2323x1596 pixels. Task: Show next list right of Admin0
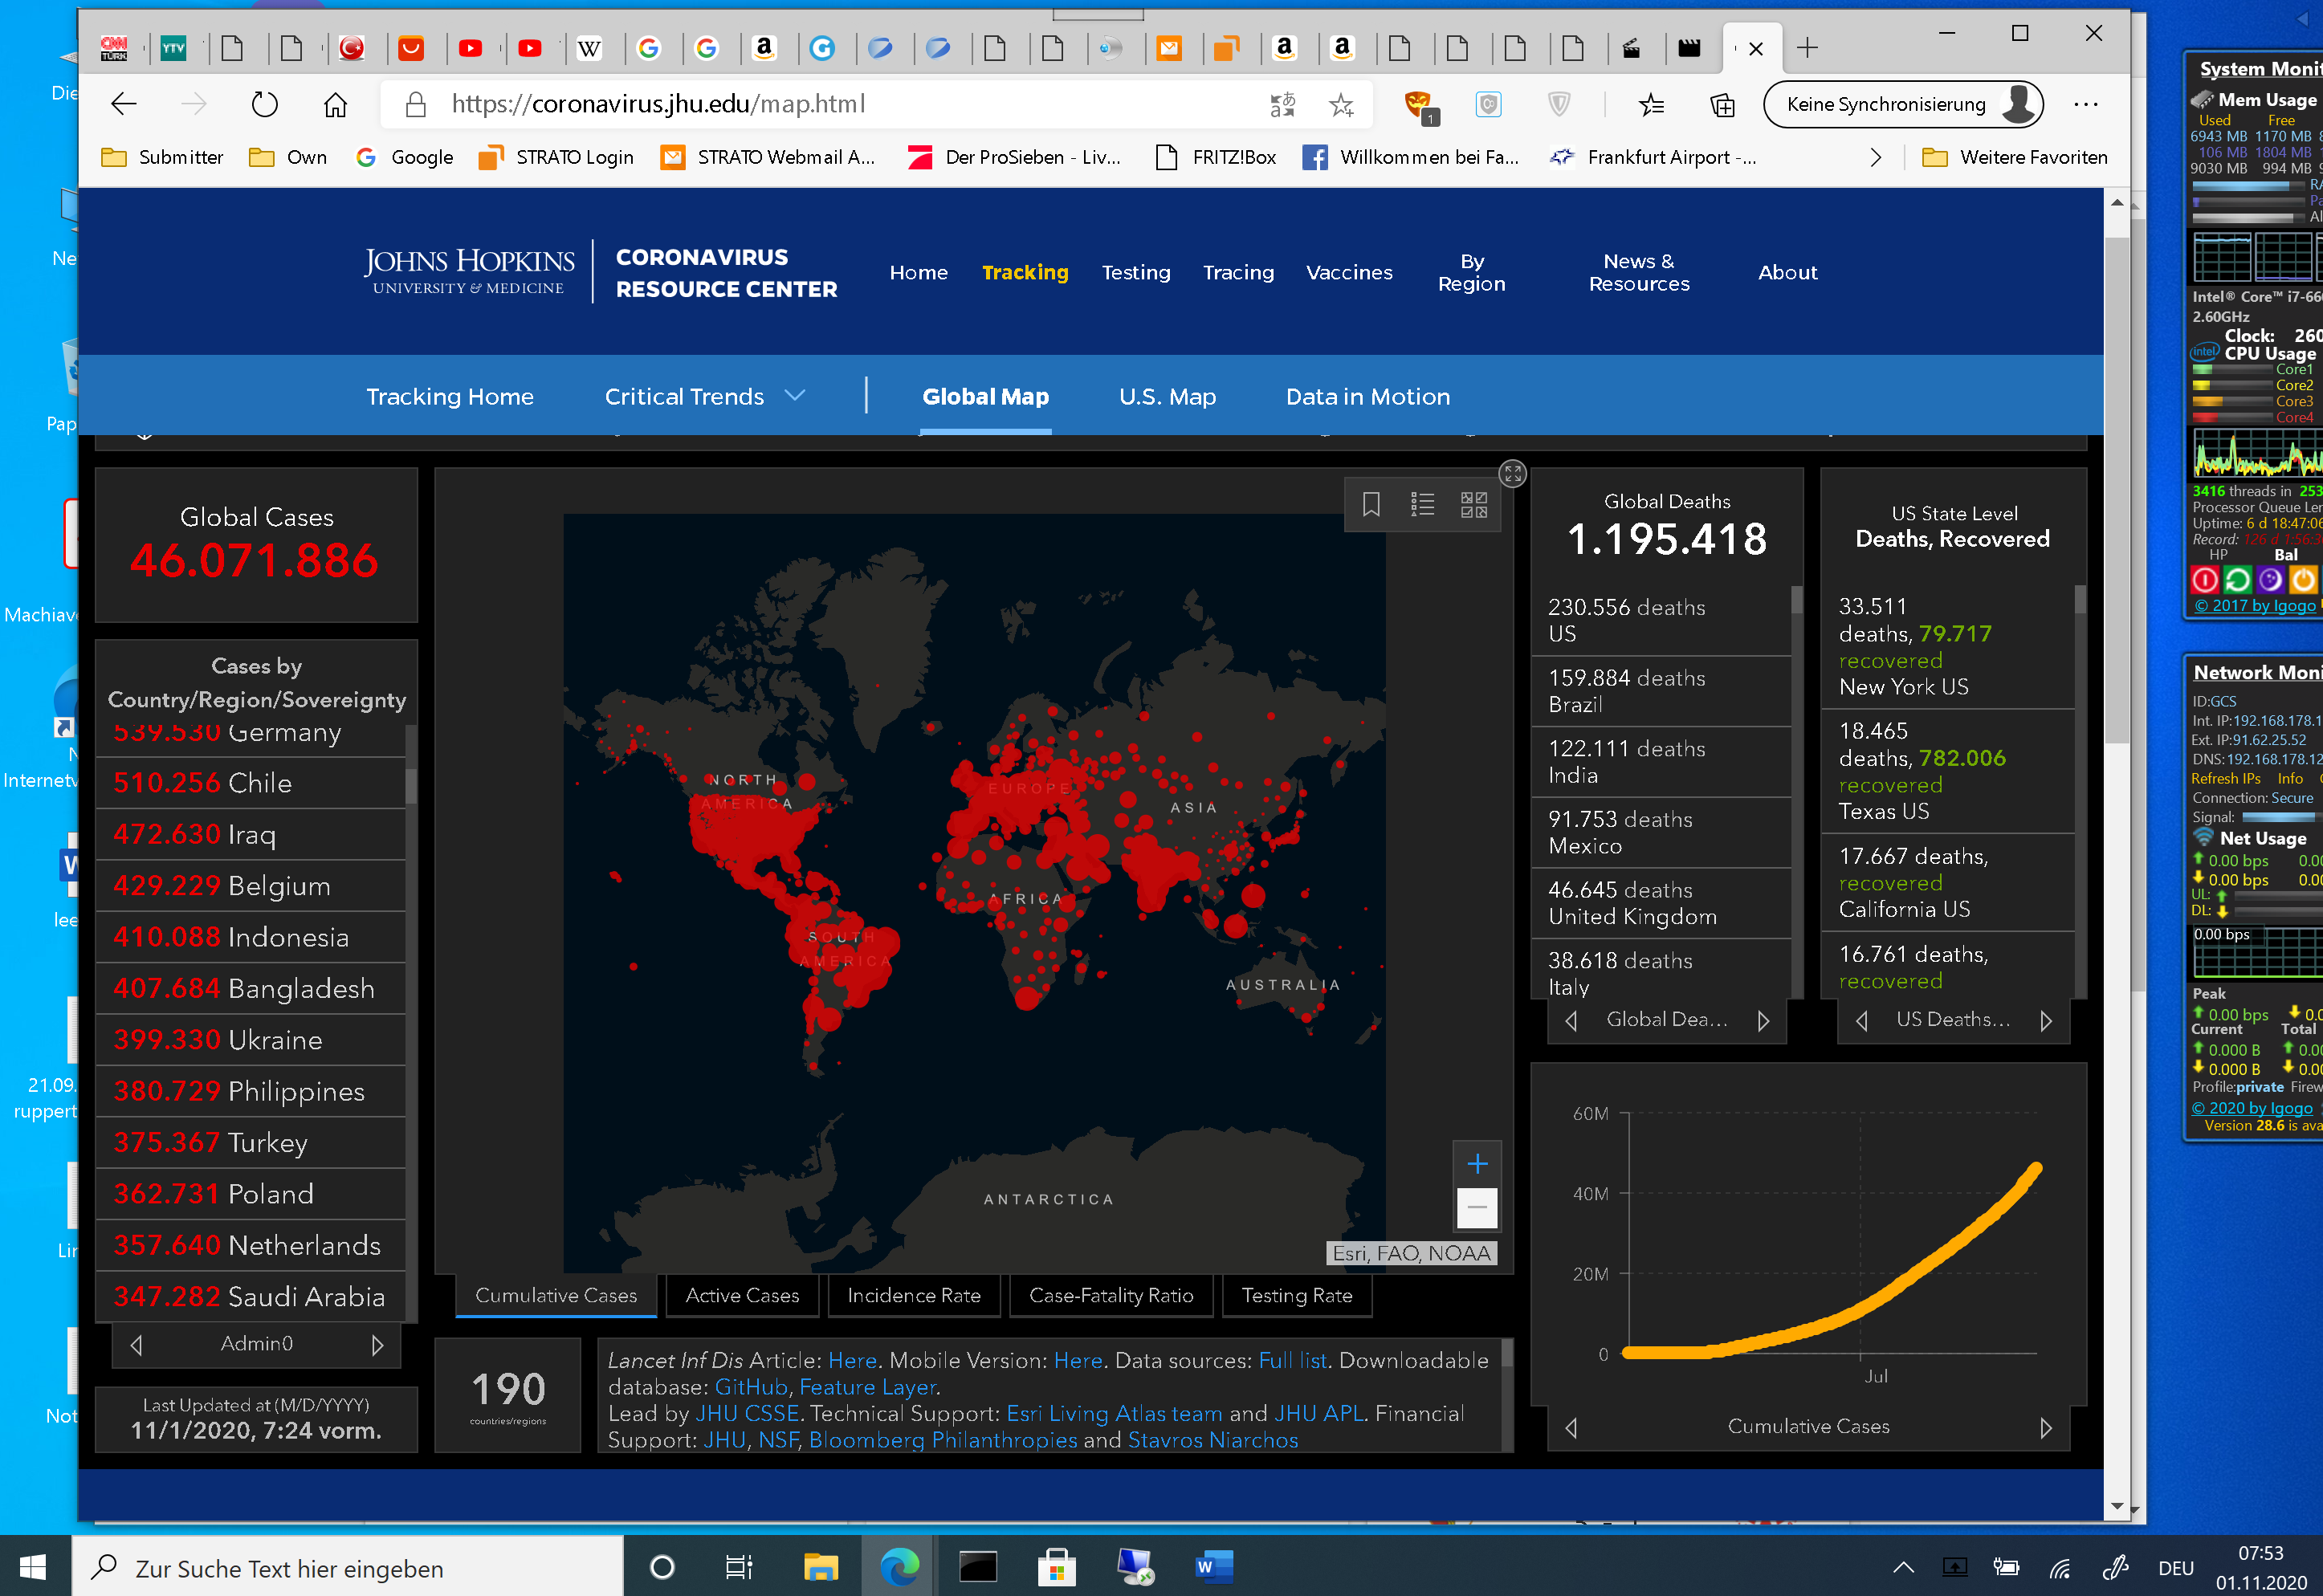tap(377, 1345)
